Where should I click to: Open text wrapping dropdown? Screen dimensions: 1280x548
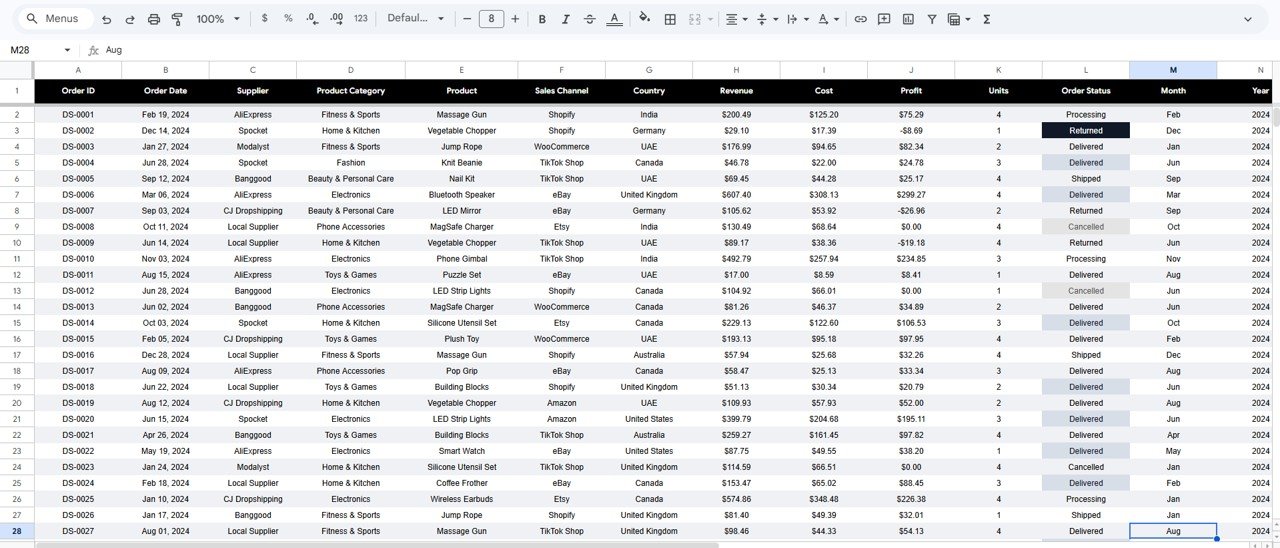(x=797, y=19)
